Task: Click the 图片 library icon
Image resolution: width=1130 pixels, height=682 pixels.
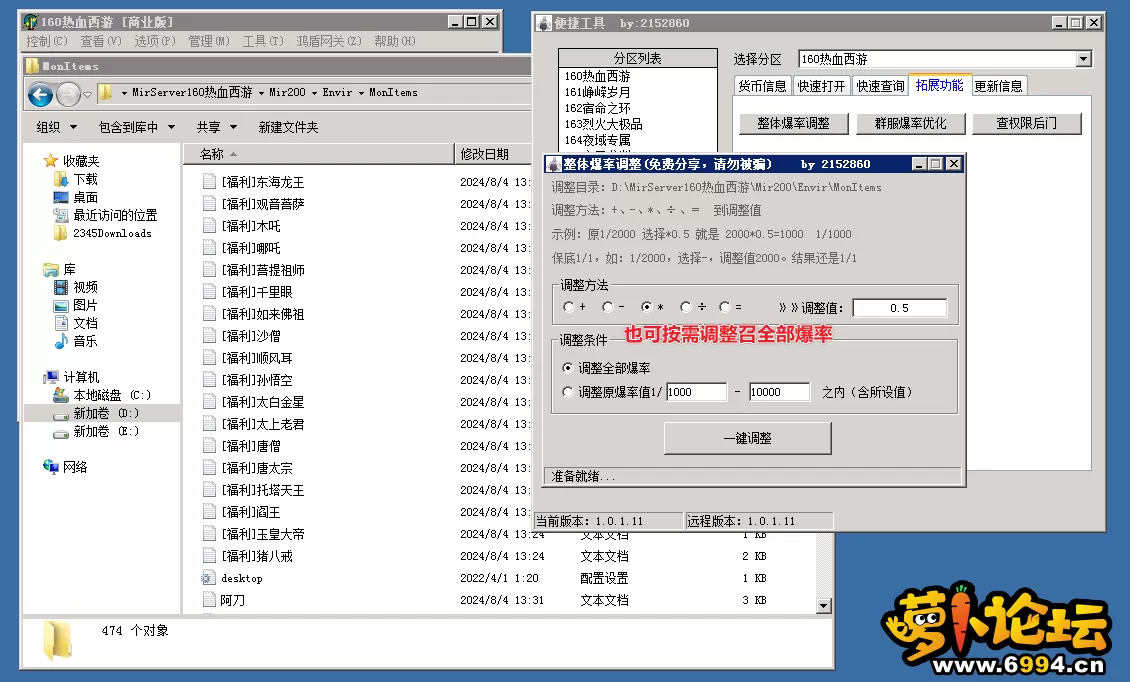Action: pyautogui.click(x=61, y=305)
